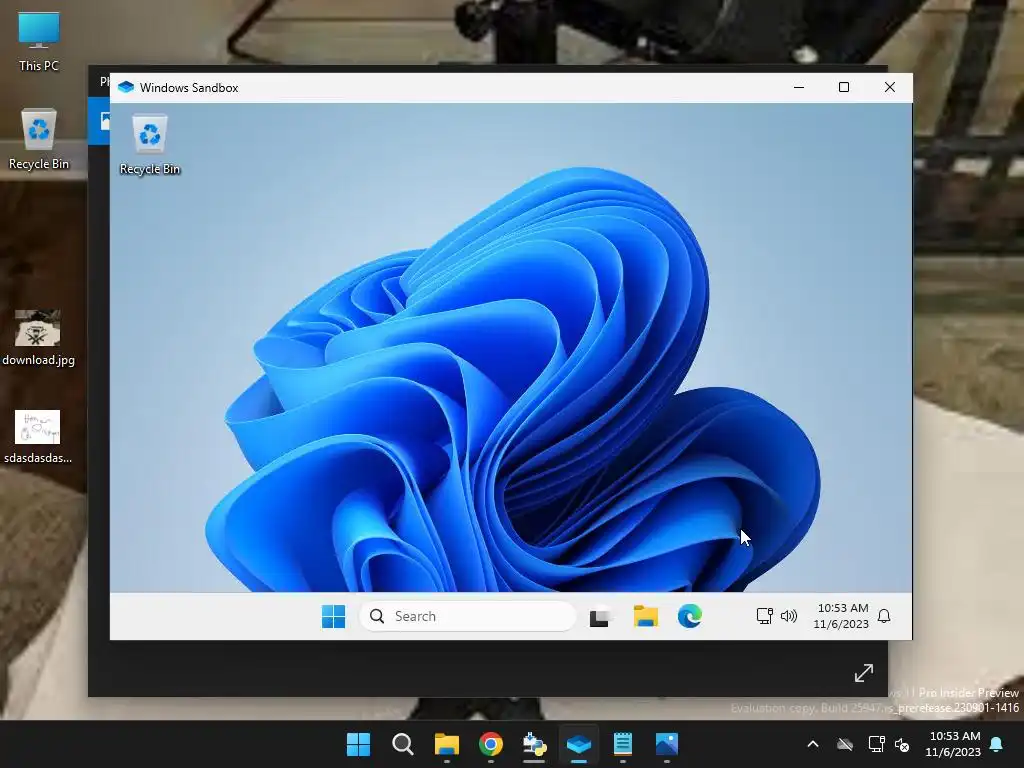Click the sandbox volume speaker icon
Screen dimensions: 1024x768
[x=789, y=616]
